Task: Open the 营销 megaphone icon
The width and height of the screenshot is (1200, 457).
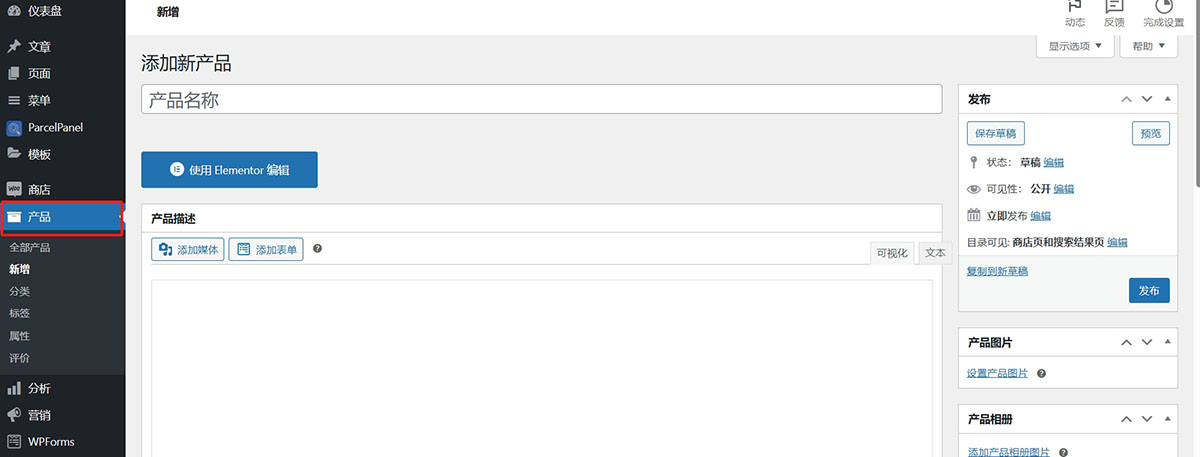Action: pos(14,415)
